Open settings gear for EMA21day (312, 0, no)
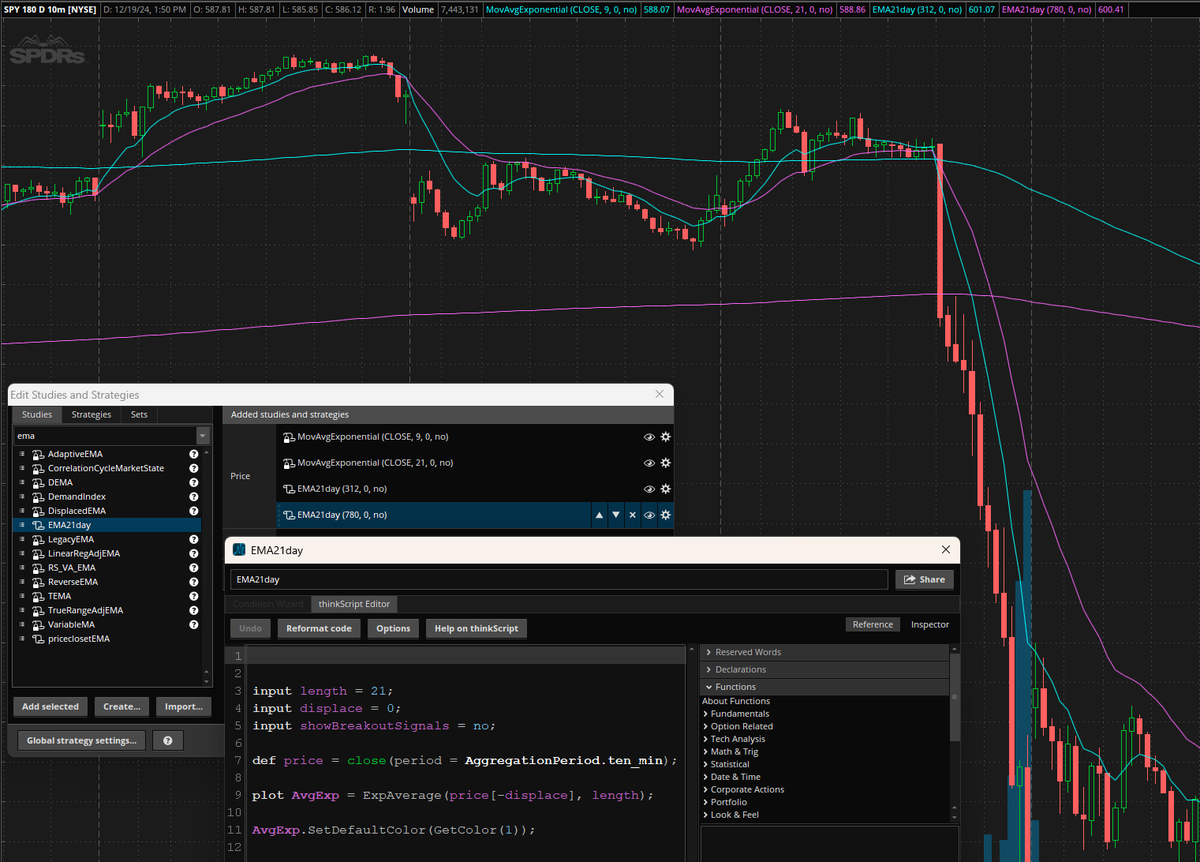Viewport: 1200px width, 862px height. pyautogui.click(x=665, y=489)
